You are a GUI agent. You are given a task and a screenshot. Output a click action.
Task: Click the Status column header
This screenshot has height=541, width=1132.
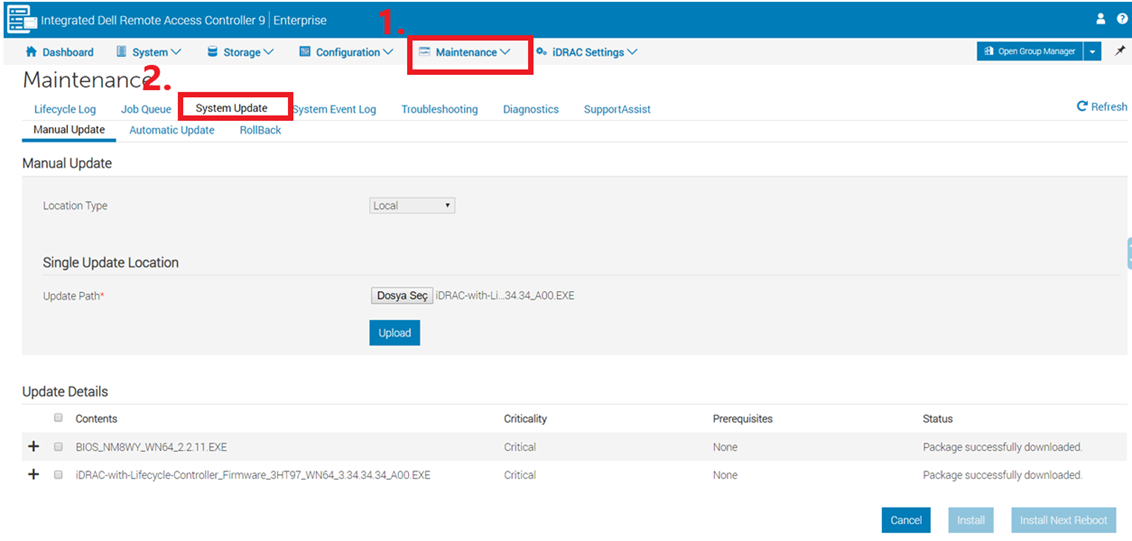pyautogui.click(x=938, y=419)
